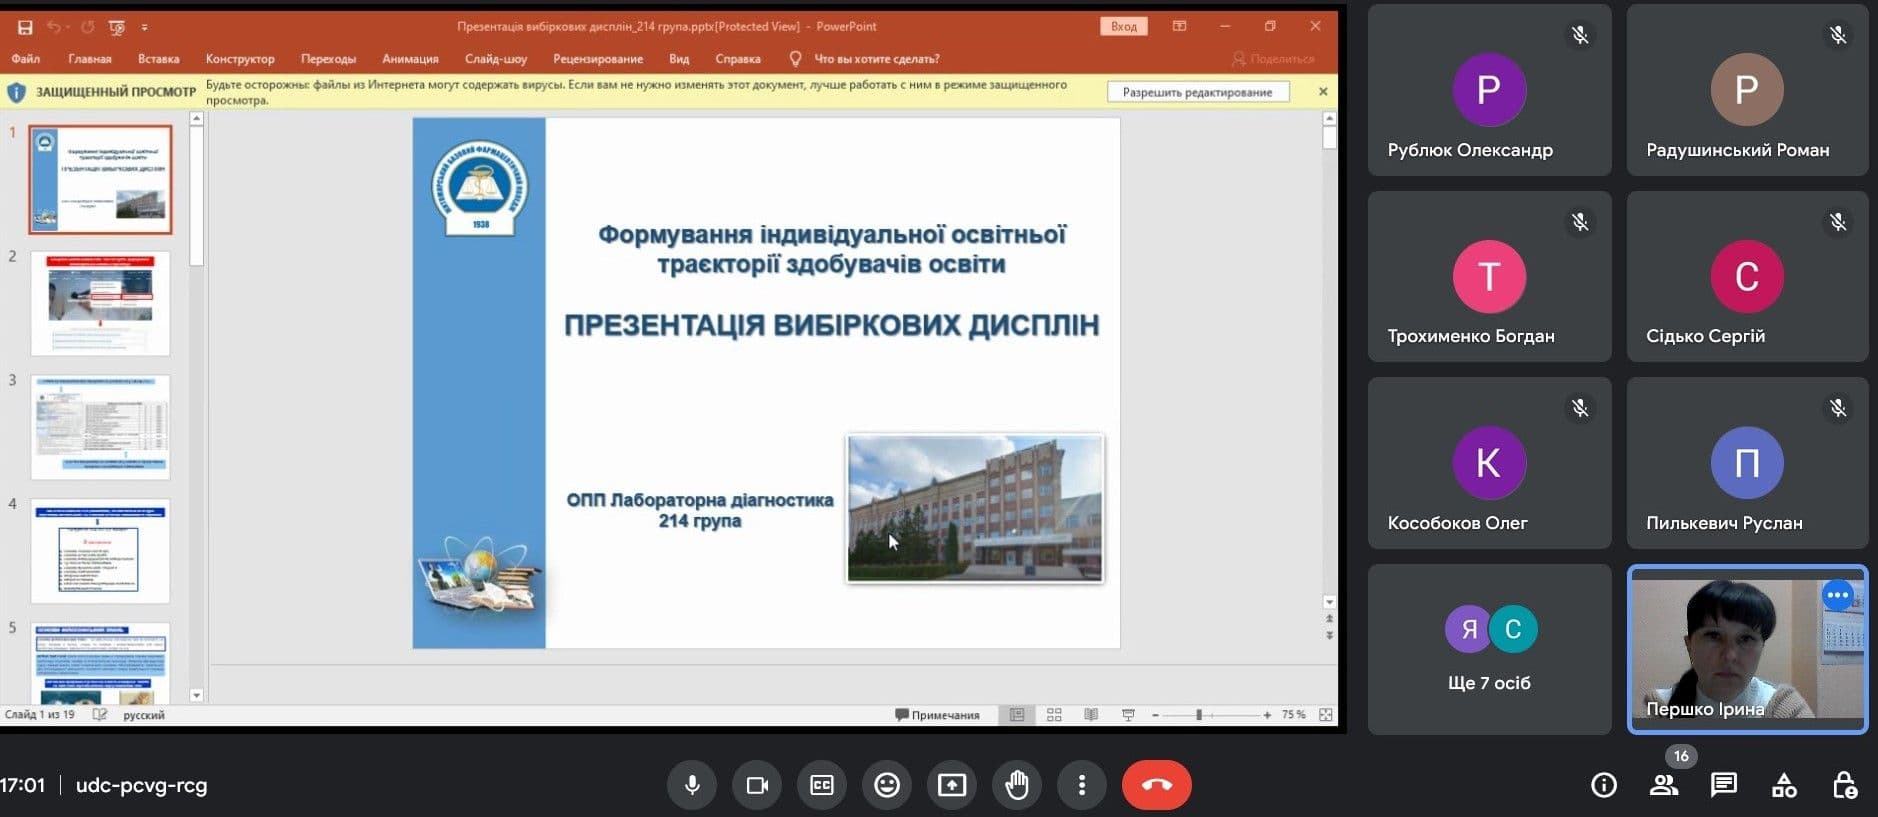Image resolution: width=1878 pixels, height=817 pixels.
Task: Open Customize Quick Access Toolbar dropdown
Action: (144, 27)
